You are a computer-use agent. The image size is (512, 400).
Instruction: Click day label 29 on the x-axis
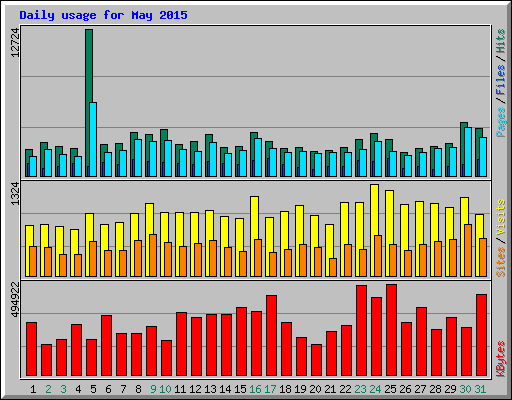tap(450, 389)
